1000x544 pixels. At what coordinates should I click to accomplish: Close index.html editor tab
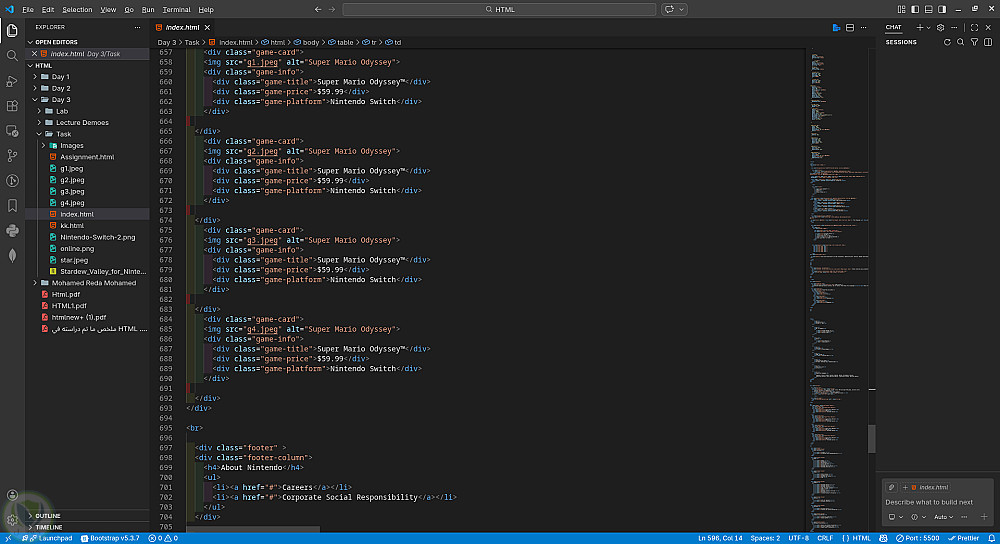tap(207, 27)
